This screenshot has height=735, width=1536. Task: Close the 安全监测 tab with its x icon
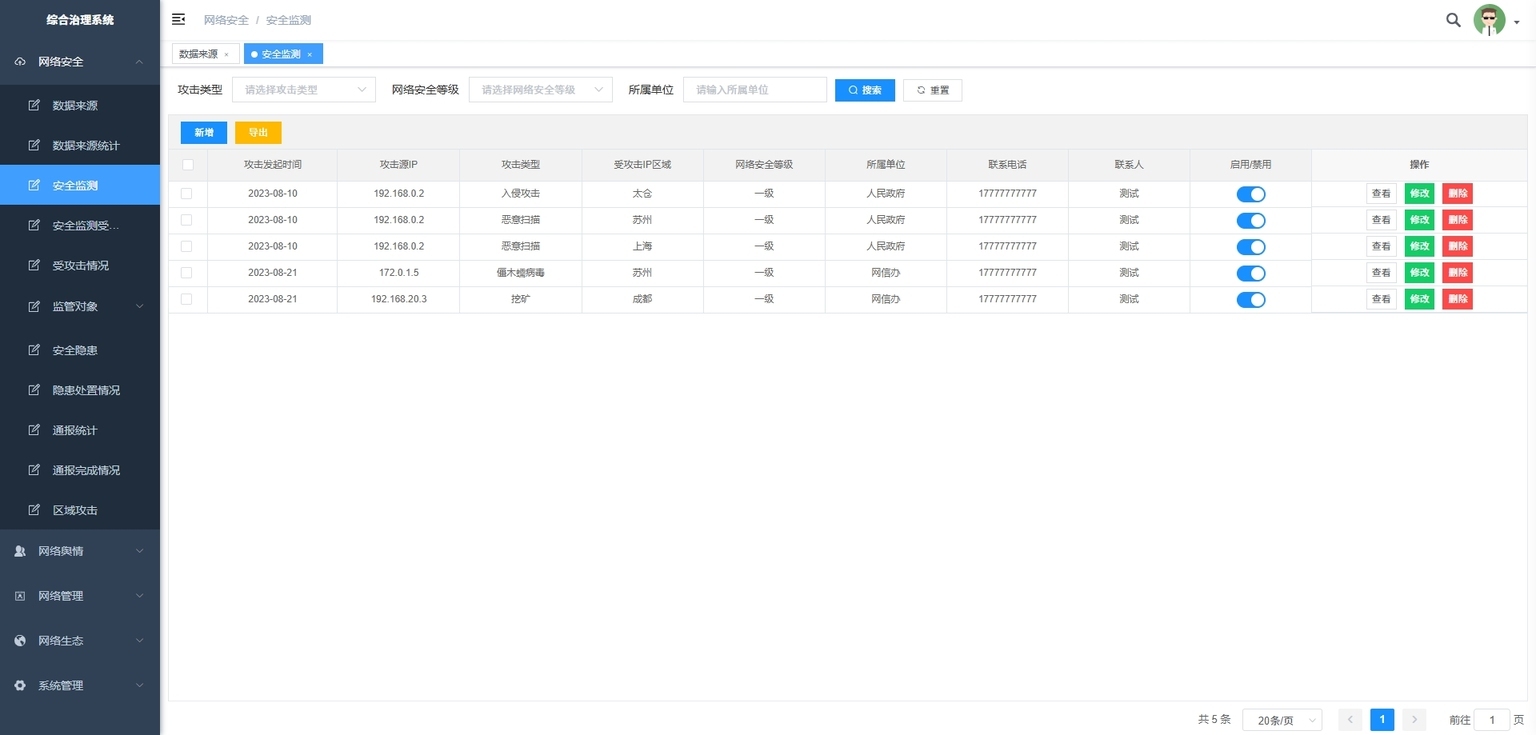(310, 55)
